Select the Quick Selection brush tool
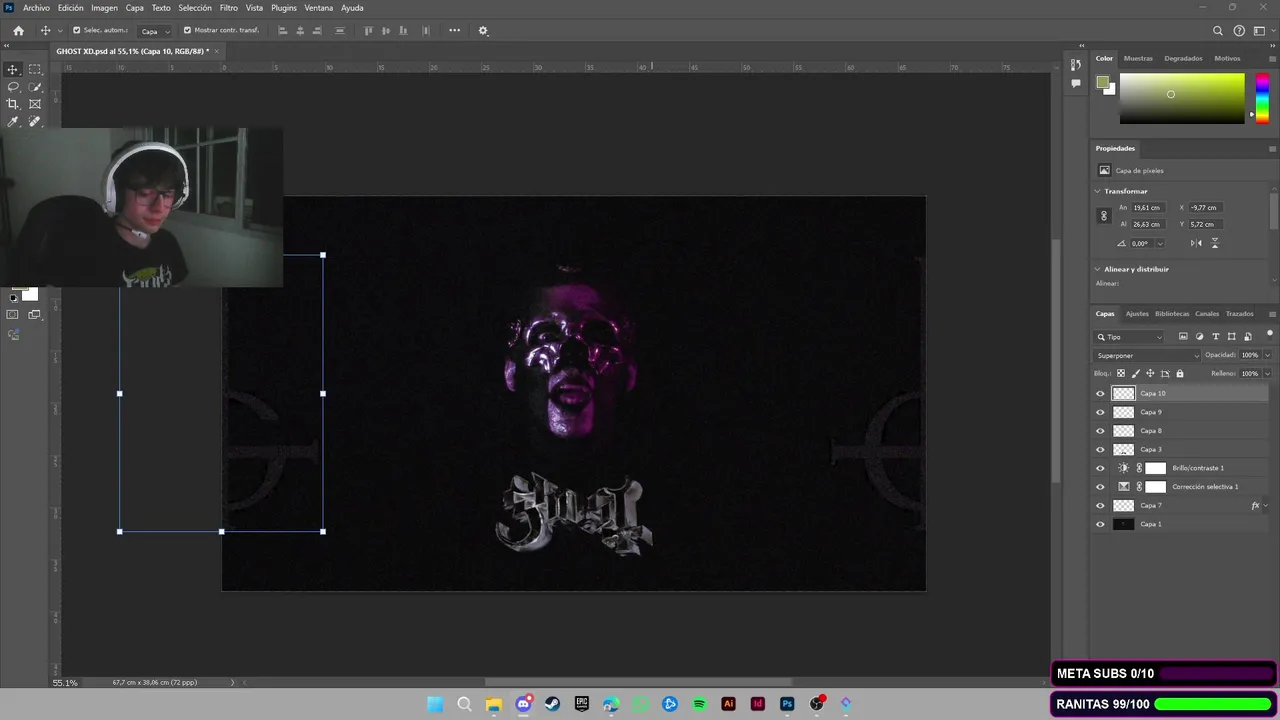The height and width of the screenshot is (720, 1280). point(35,87)
